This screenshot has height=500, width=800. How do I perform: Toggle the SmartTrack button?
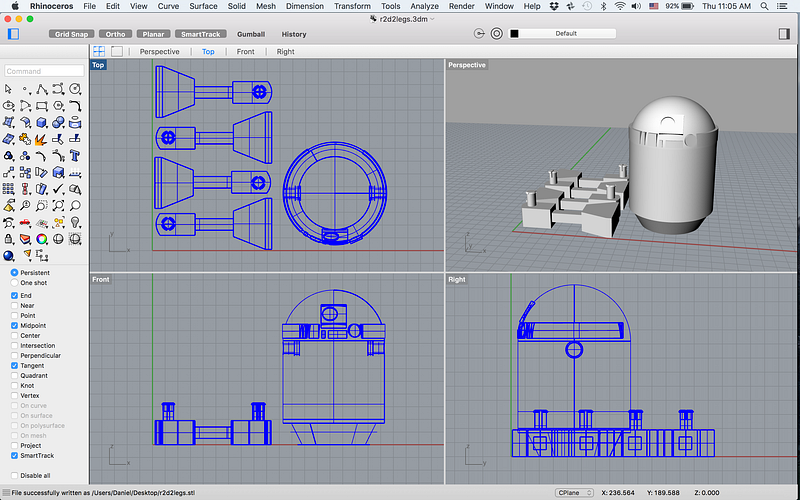tap(201, 34)
